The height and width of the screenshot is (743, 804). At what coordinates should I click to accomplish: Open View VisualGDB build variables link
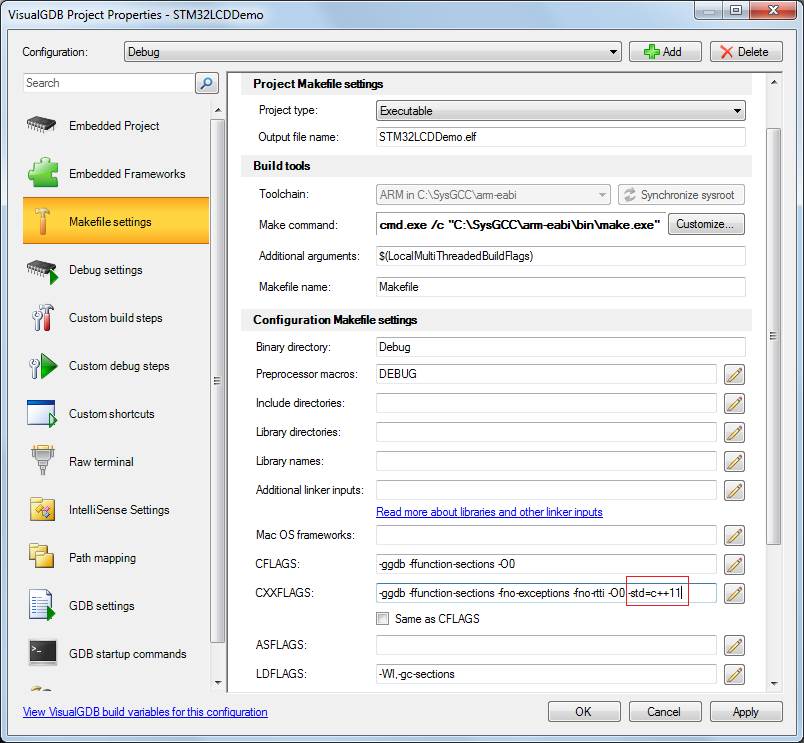(145, 712)
